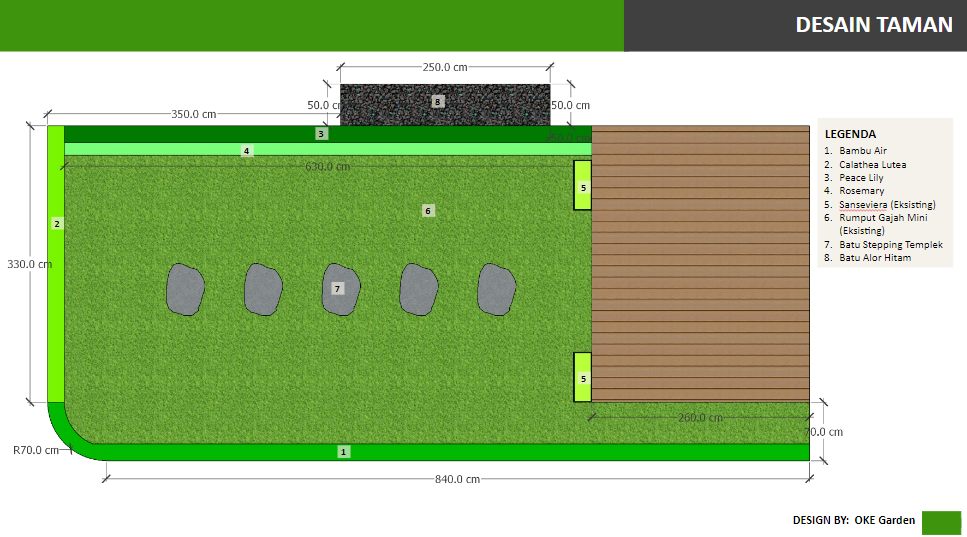Select number marker 3 on dark green strip
Viewport: 967px width, 537px height.
(x=321, y=134)
